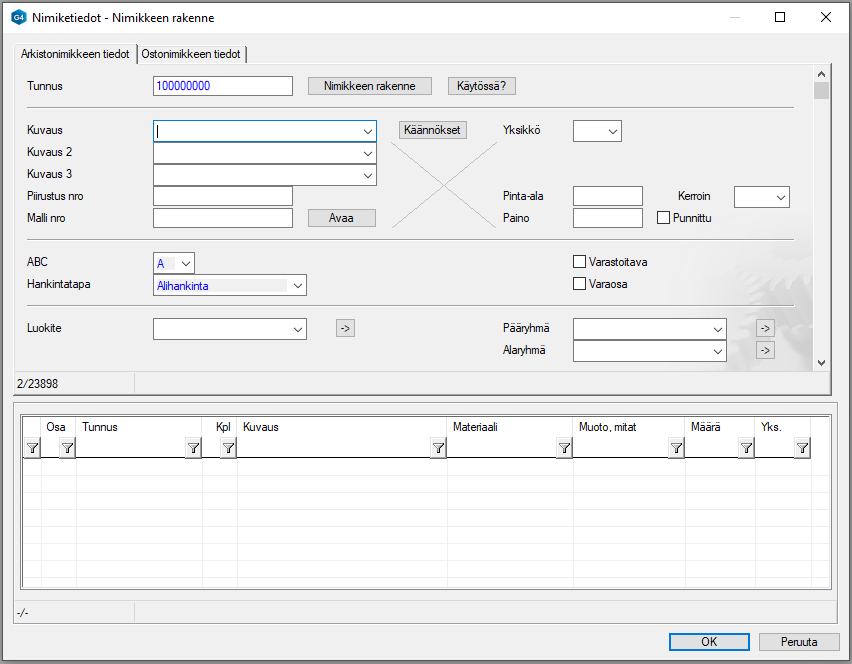Screen dimensions: 852x664
Task: Click the vertical scrollbar down arrow
Action: [x=821, y=363]
